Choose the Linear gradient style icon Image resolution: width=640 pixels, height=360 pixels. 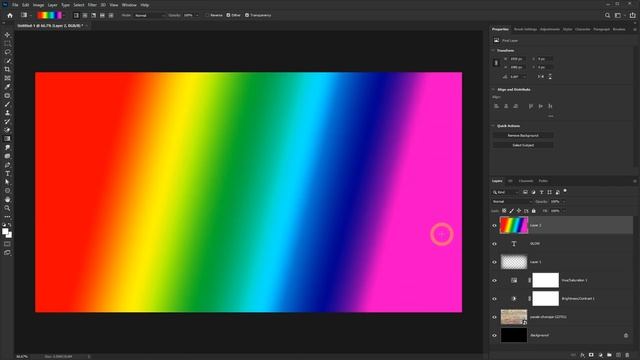coord(76,16)
